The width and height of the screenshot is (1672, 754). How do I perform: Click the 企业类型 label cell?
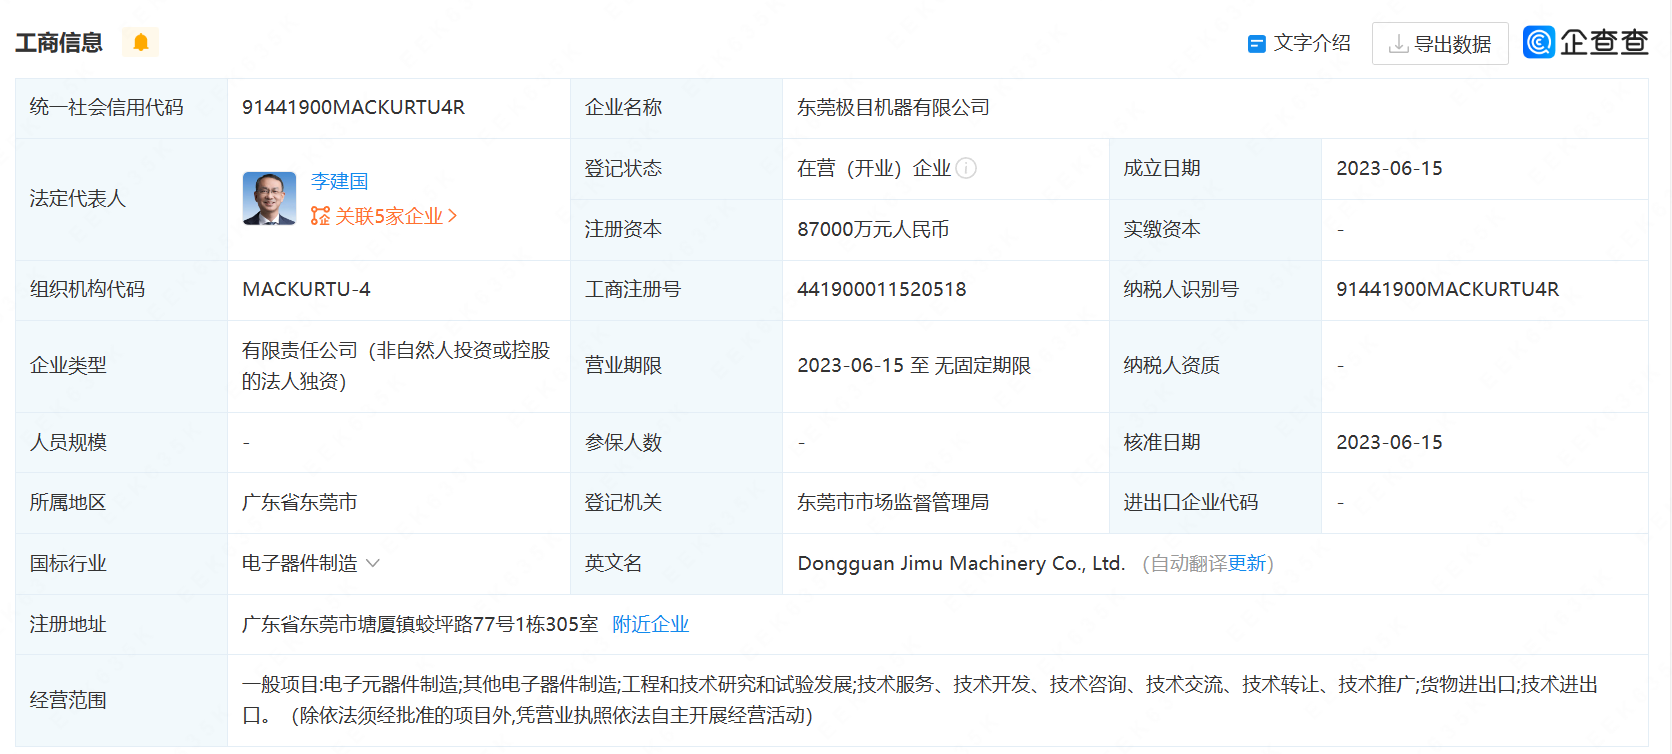click(121, 366)
